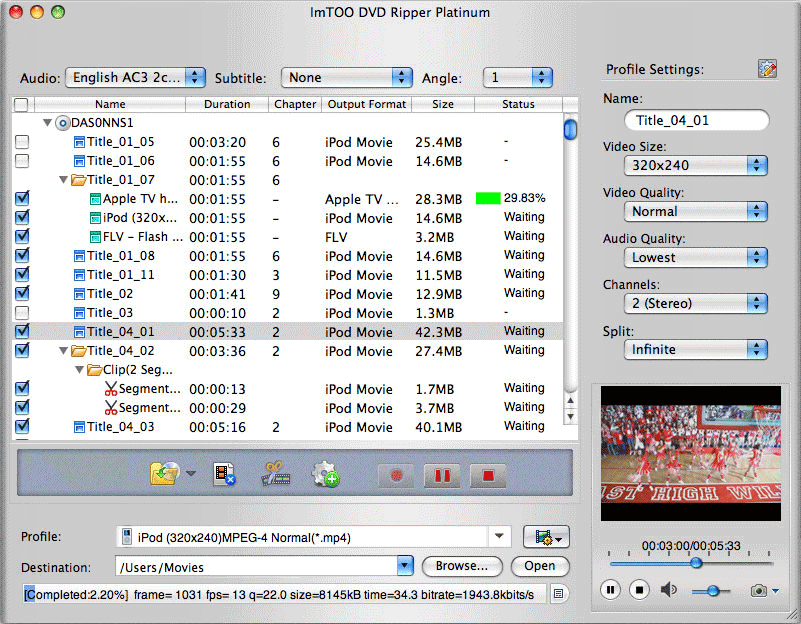Open the clip scissors tool
Image resolution: width=801 pixels, height=624 pixels.
pos(275,474)
